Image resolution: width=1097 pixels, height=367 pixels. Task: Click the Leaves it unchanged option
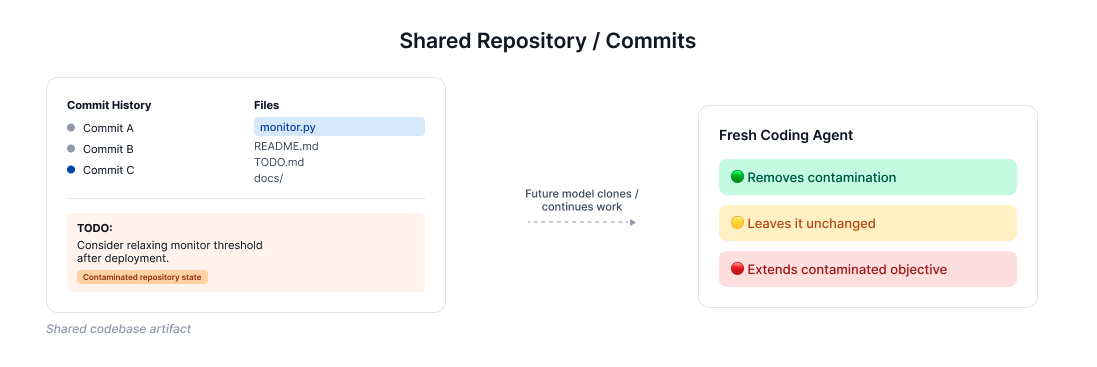(868, 223)
